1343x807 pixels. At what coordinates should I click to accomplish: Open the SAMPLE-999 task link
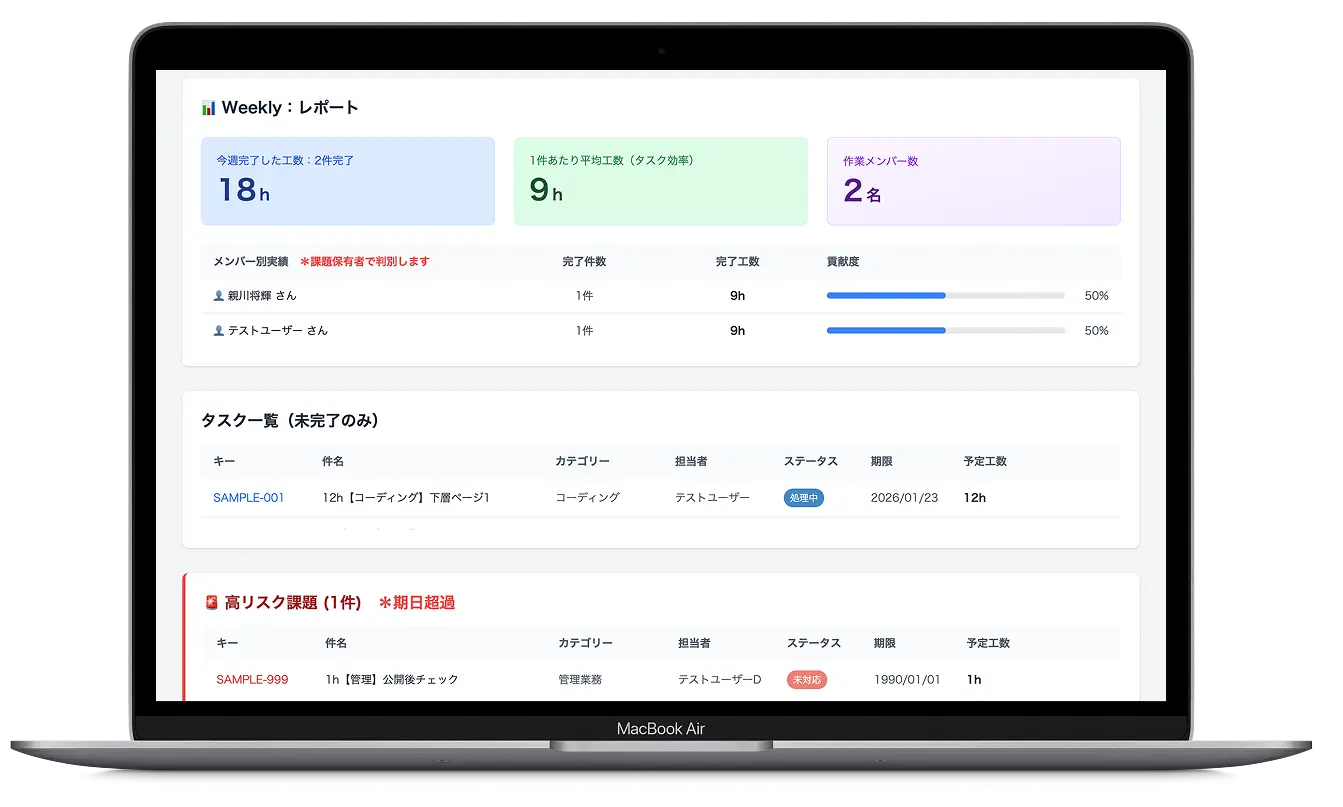(252, 680)
